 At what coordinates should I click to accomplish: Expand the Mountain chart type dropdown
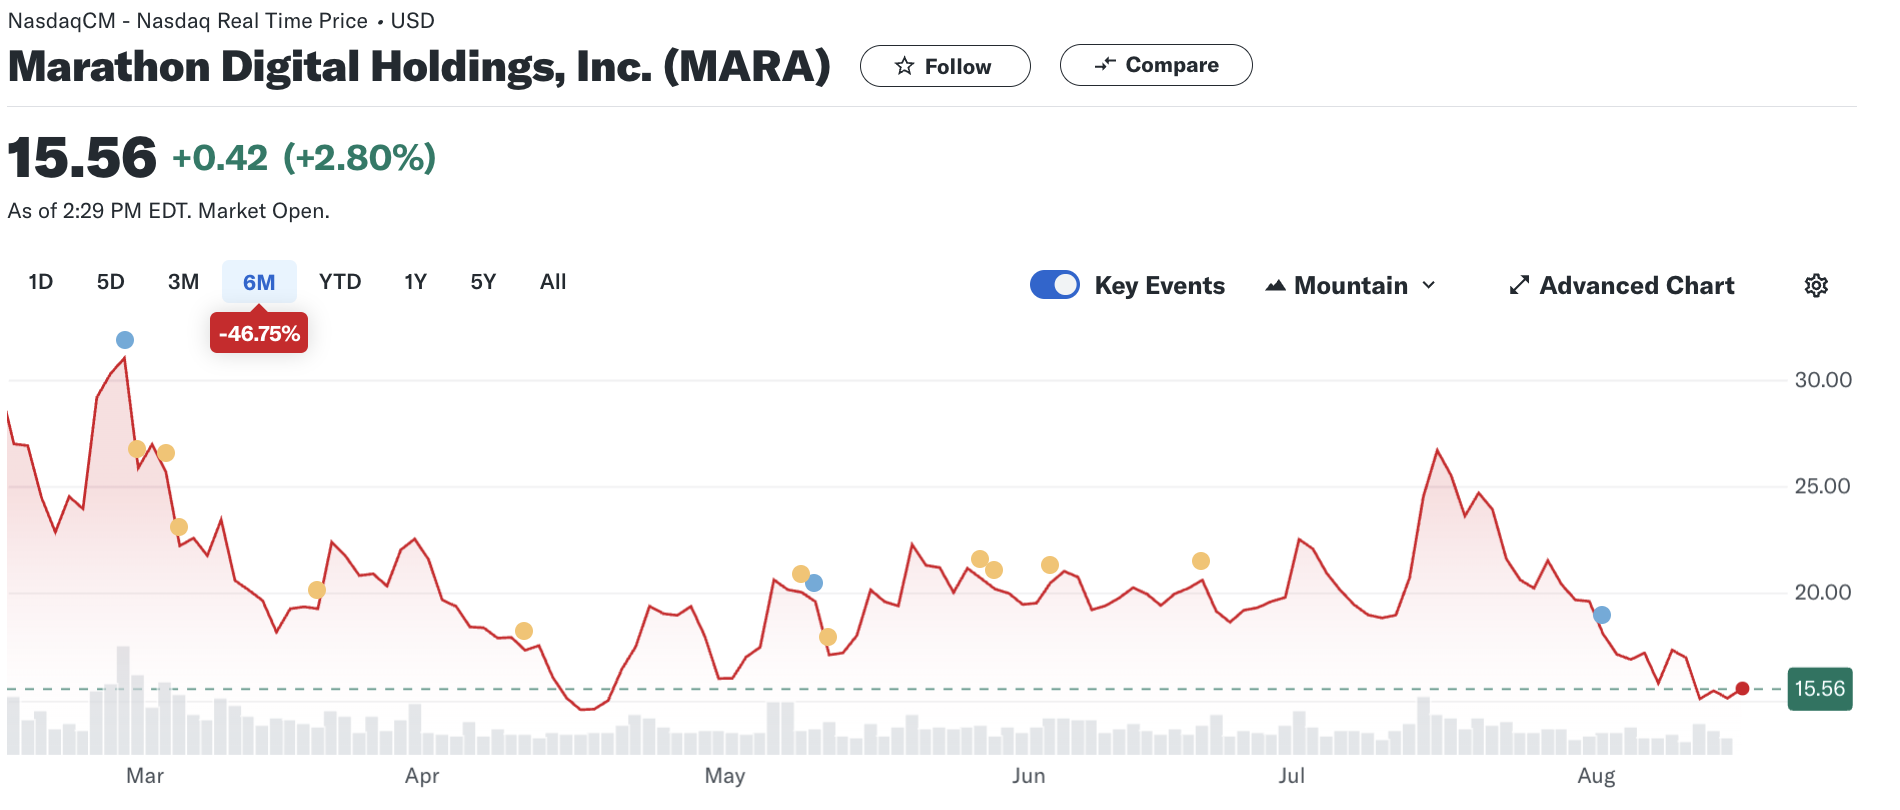tap(1429, 286)
